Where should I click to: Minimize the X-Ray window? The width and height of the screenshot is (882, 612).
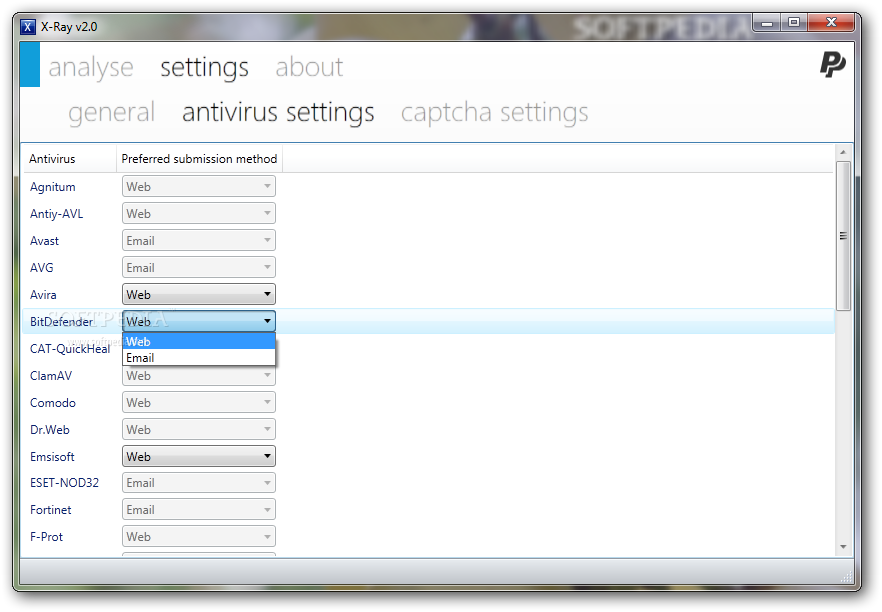[x=766, y=22]
